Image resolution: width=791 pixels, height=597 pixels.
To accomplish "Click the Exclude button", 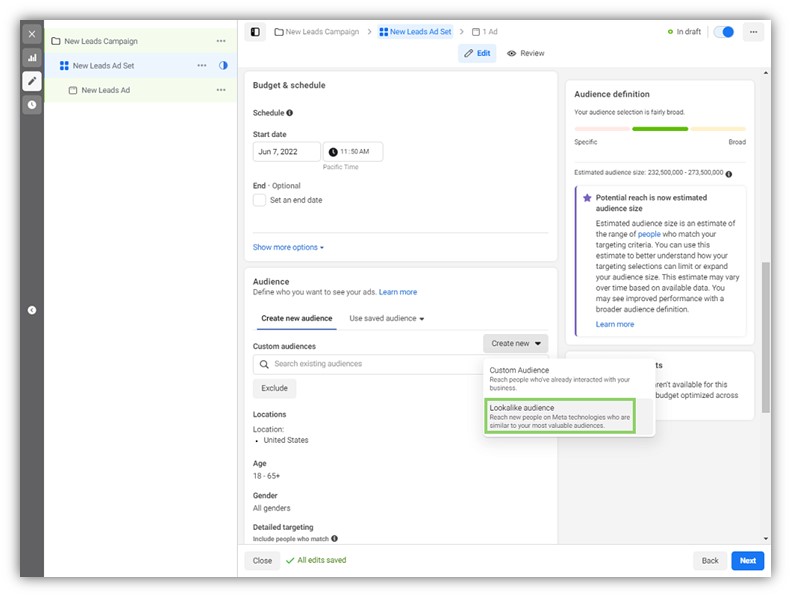I will 274,388.
